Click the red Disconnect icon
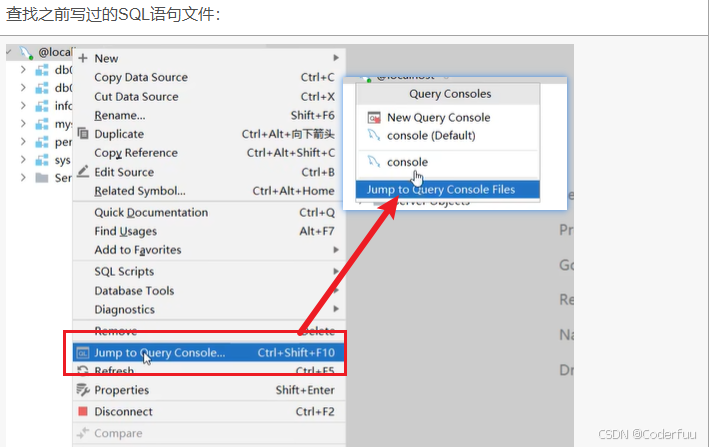The image size is (710, 447). tap(83, 411)
